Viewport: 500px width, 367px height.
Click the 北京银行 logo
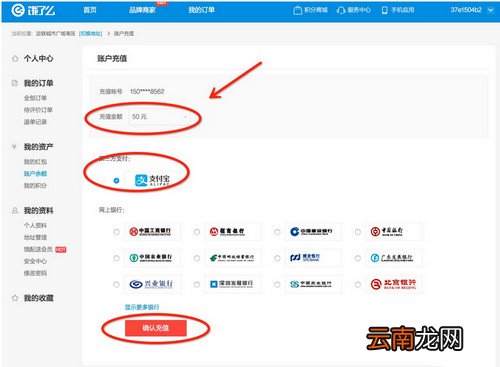(x=393, y=284)
